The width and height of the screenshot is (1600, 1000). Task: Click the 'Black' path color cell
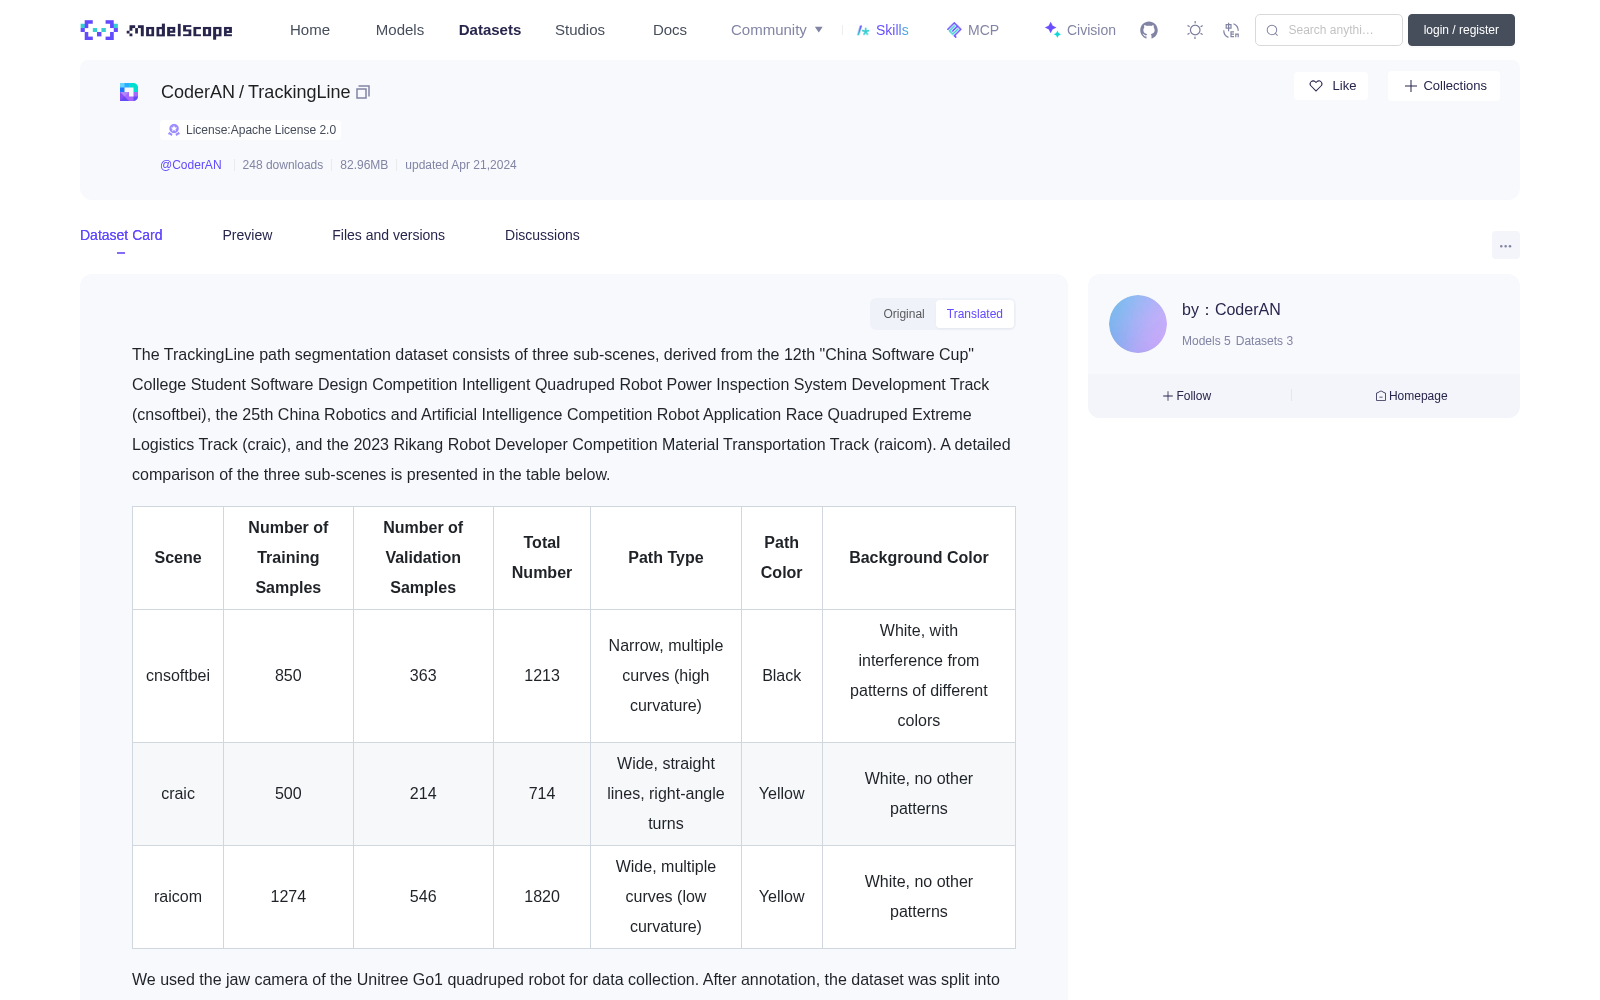pos(782,676)
